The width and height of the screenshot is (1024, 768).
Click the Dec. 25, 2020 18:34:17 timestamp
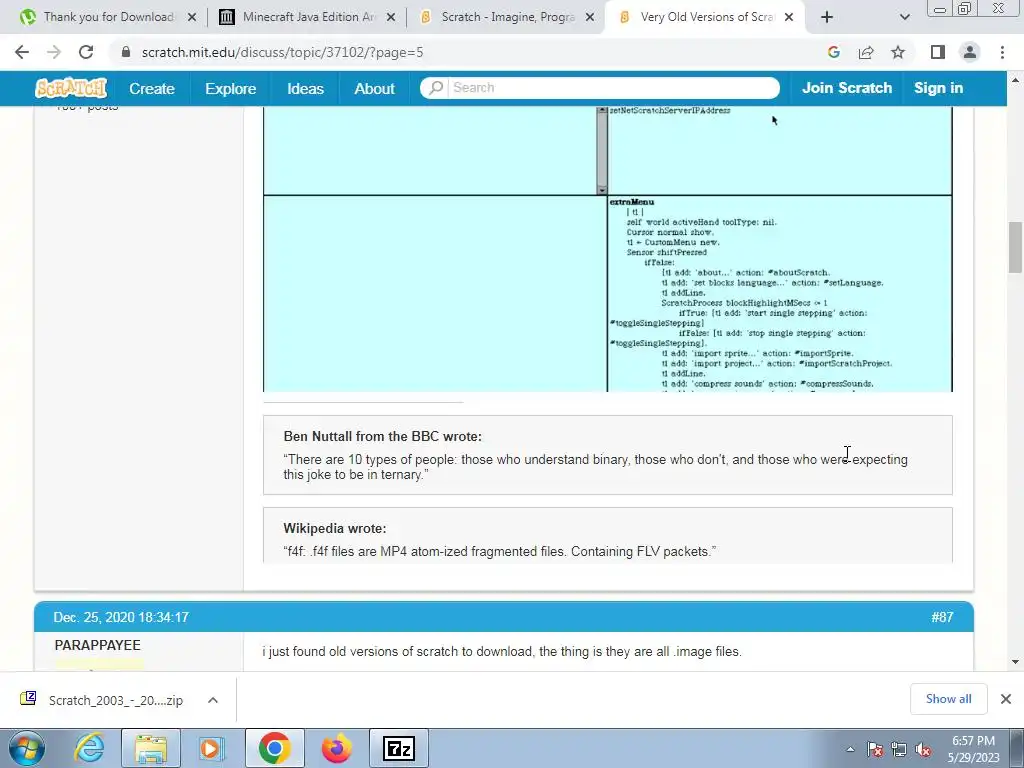(x=121, y=617)
